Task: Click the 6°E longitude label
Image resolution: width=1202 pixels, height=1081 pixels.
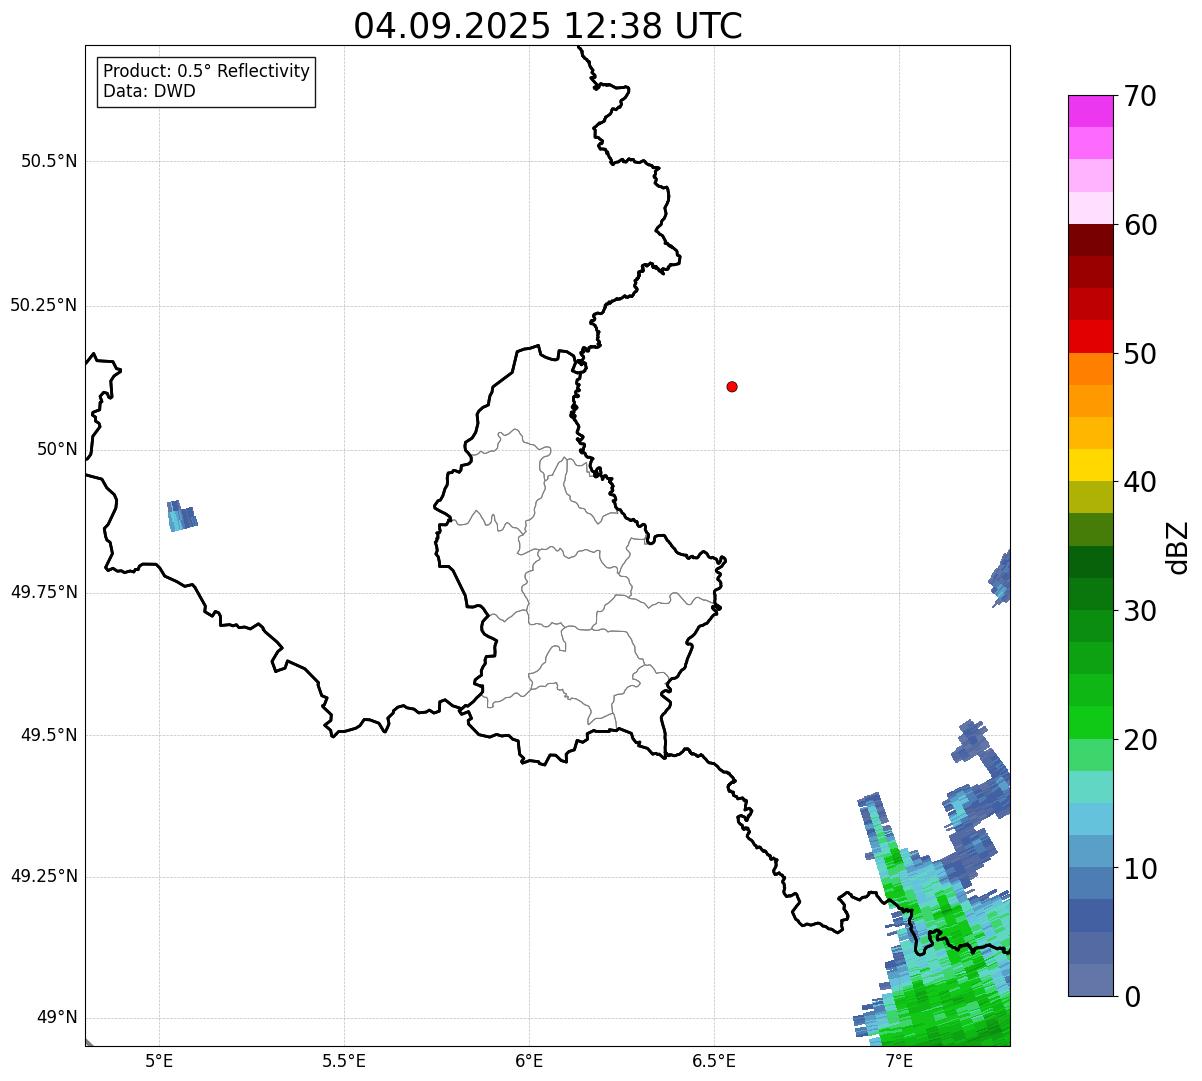Action: pos(529,1061)
